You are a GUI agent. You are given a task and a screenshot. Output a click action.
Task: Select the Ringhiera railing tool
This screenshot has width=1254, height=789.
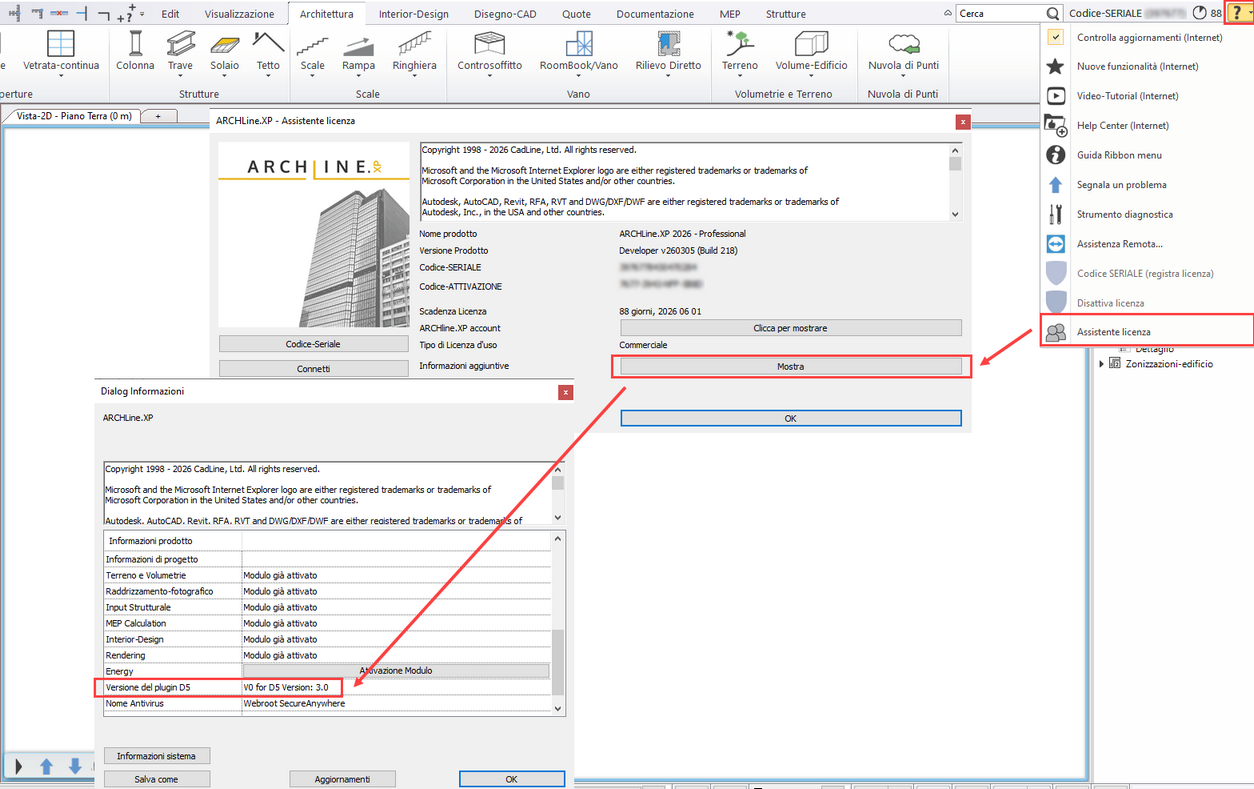414,50
